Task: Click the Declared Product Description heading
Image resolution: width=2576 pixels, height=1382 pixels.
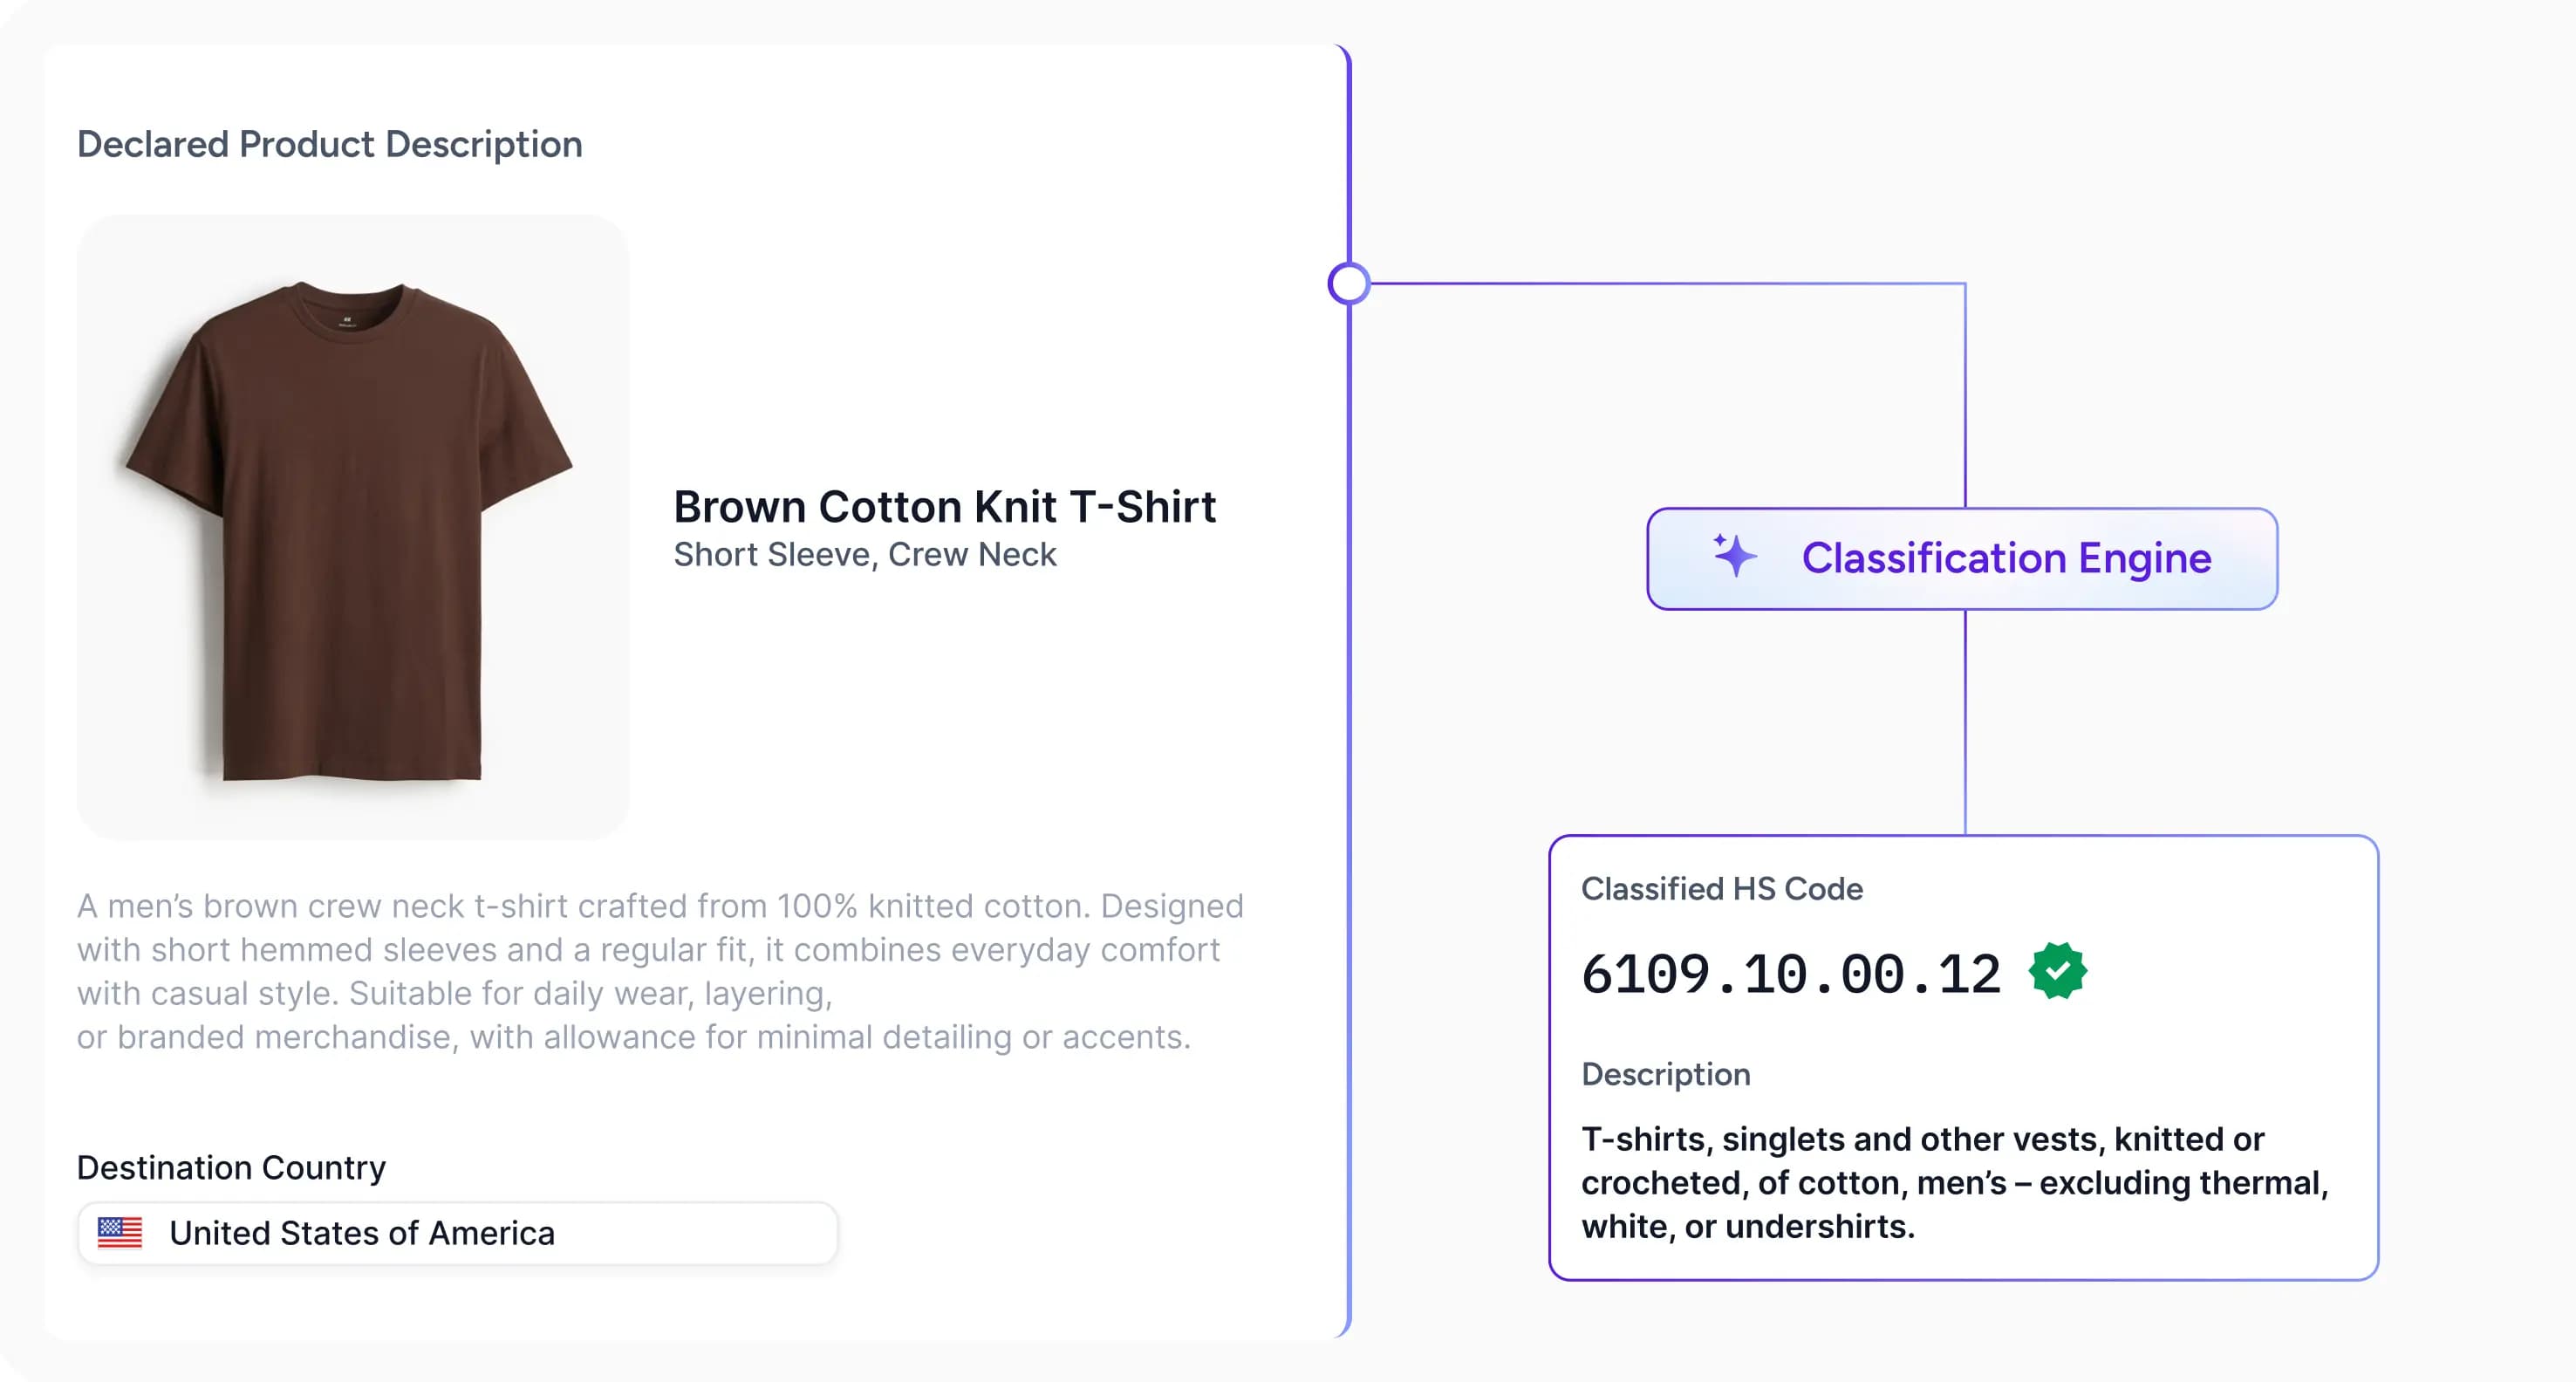Action: 329,144
